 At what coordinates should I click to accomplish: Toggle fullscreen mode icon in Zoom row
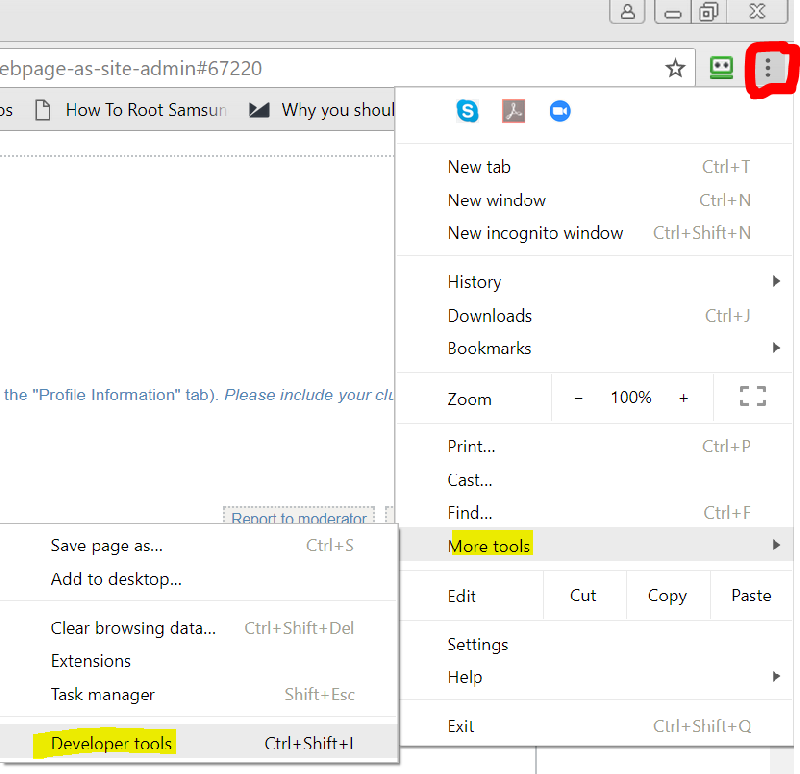click(752, 397)
